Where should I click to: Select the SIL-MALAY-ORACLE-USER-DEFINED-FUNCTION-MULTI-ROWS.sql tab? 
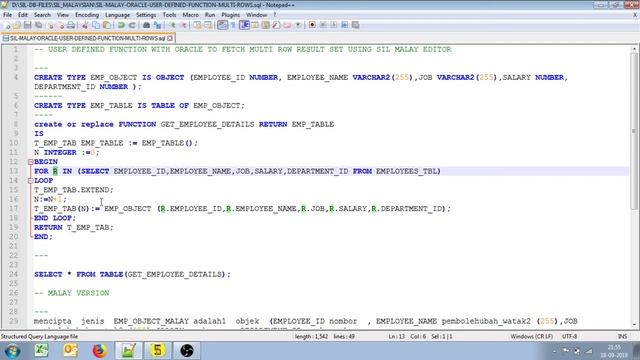coord(87,38)
